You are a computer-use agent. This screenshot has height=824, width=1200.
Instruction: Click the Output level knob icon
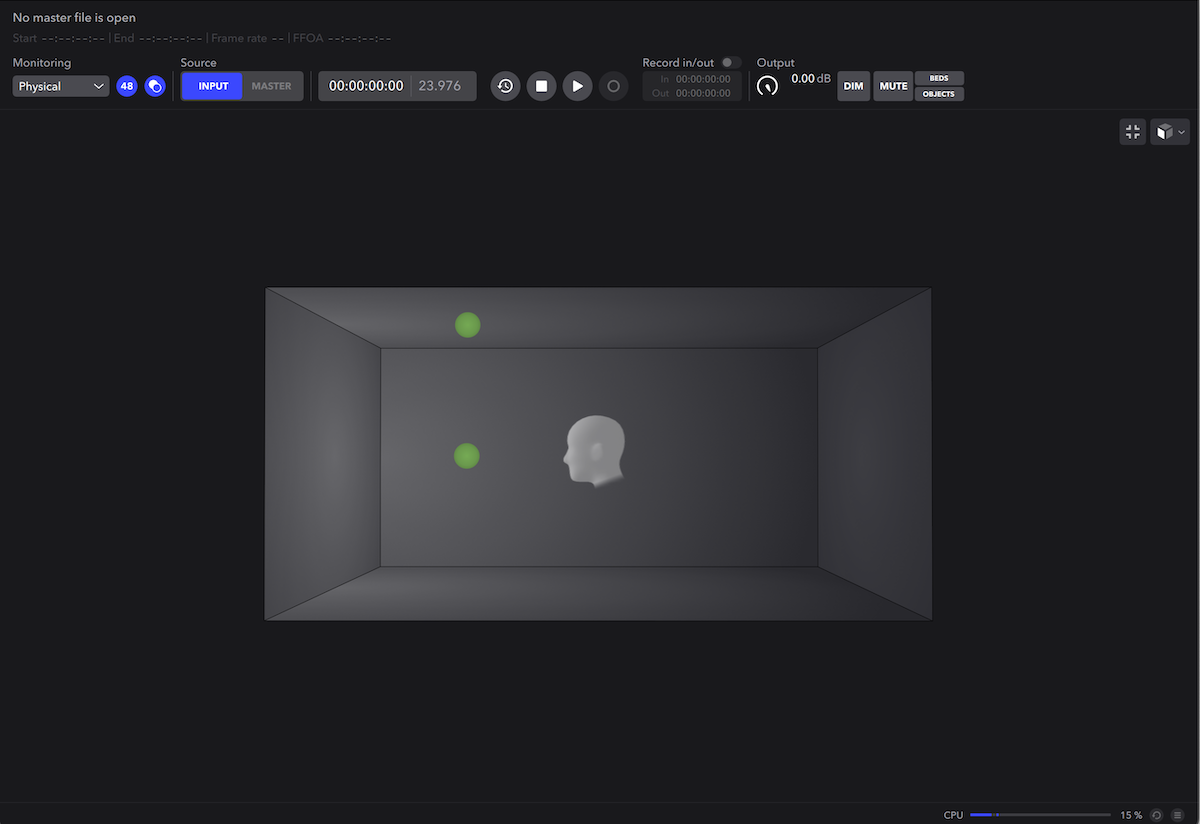tap(768, 86)
